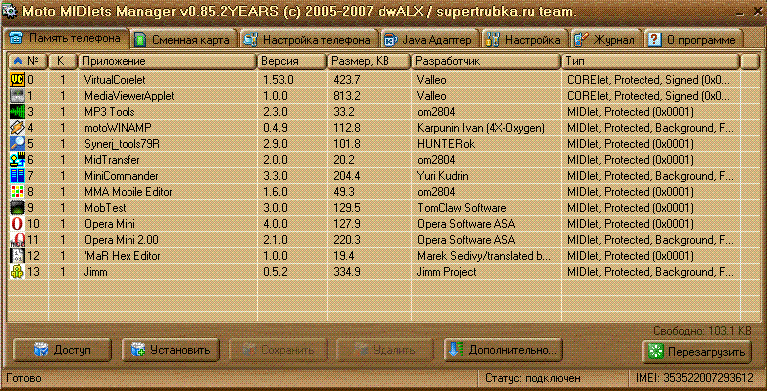Select the MobTest row in list
This screenshot has width=767, height=391.
(374, 208)
